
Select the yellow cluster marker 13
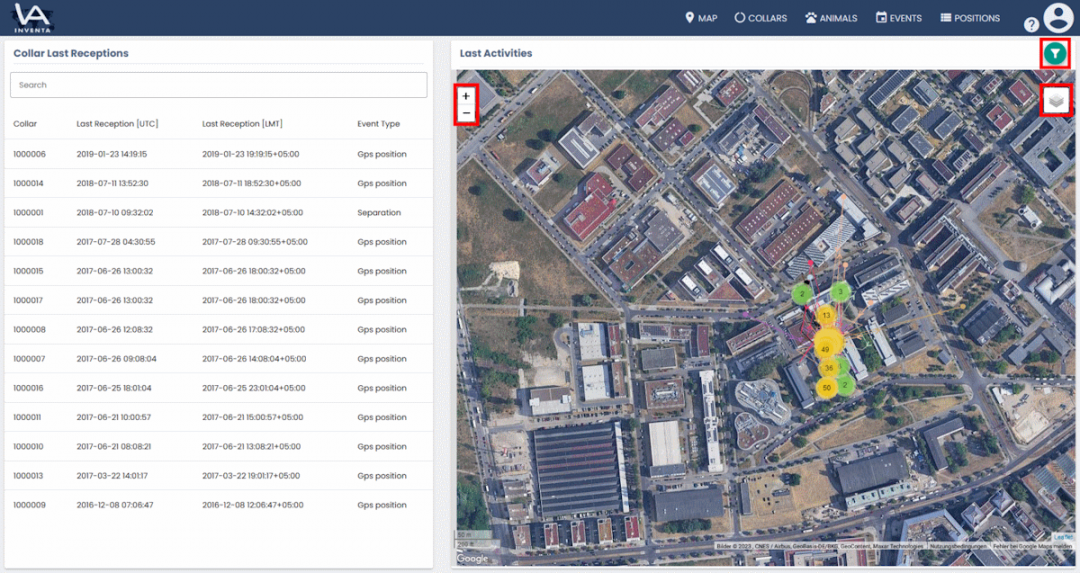click(826, 315)
